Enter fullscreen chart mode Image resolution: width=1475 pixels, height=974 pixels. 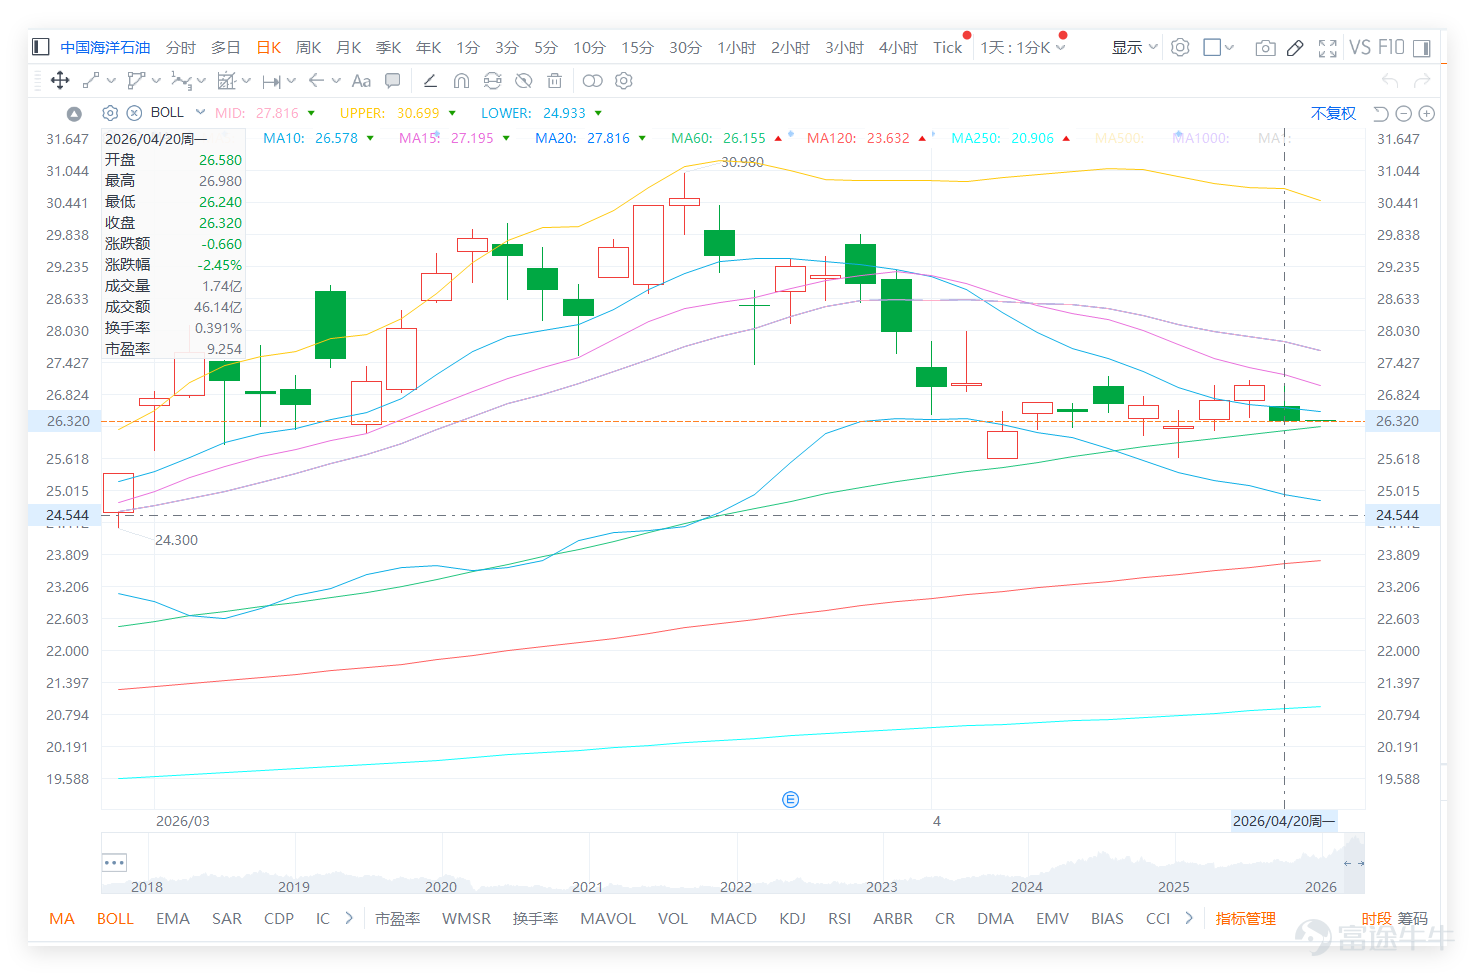[x=1328, y=47]
